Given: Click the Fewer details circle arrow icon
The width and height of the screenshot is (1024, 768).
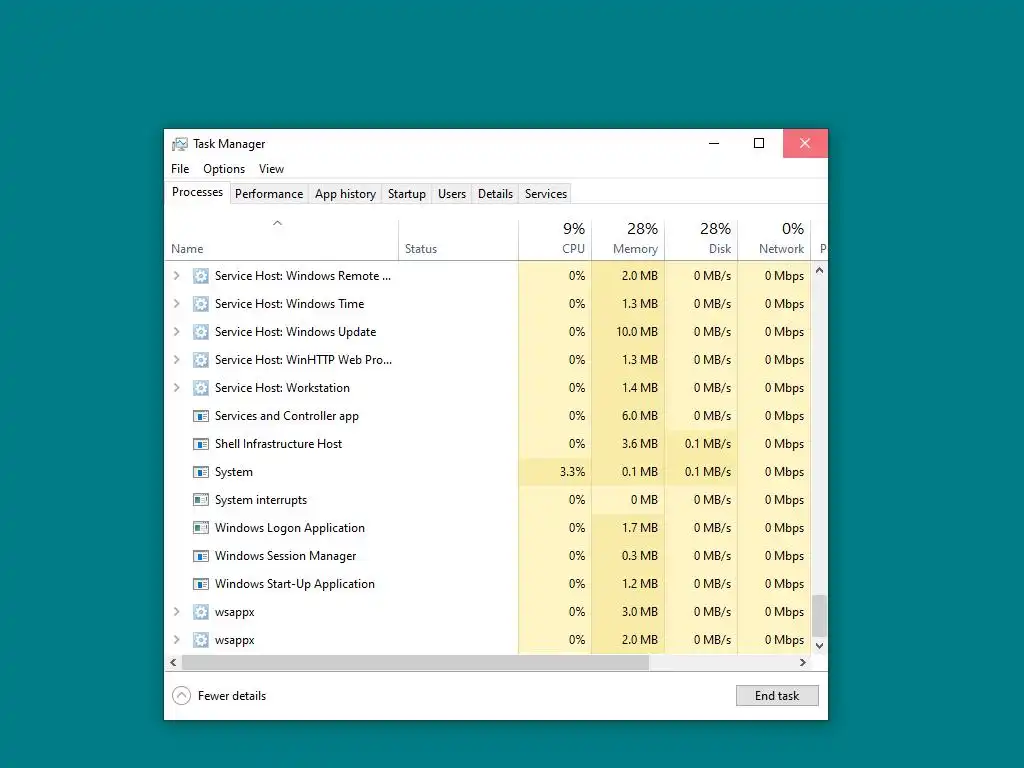Looking at the screenshot, I should (182, 696).
